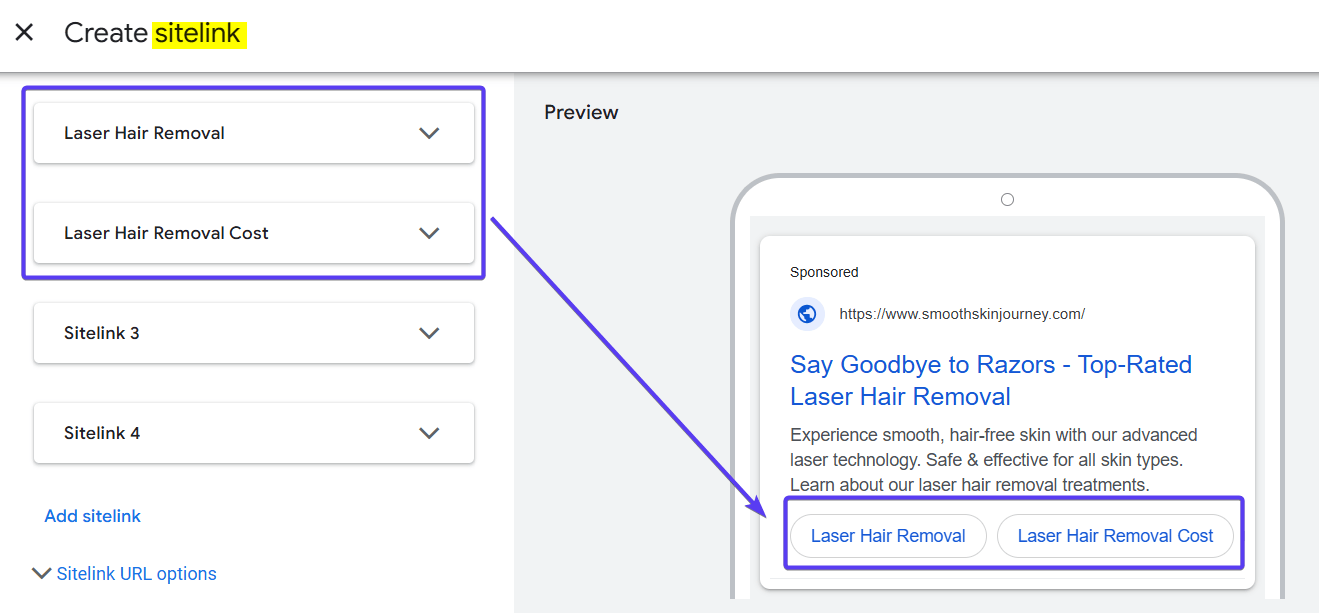Viewport: 1319px width, 613px height.
Task: Expand the Laser Hair Removal Cost chevron
Action: (x=429, y=233)
